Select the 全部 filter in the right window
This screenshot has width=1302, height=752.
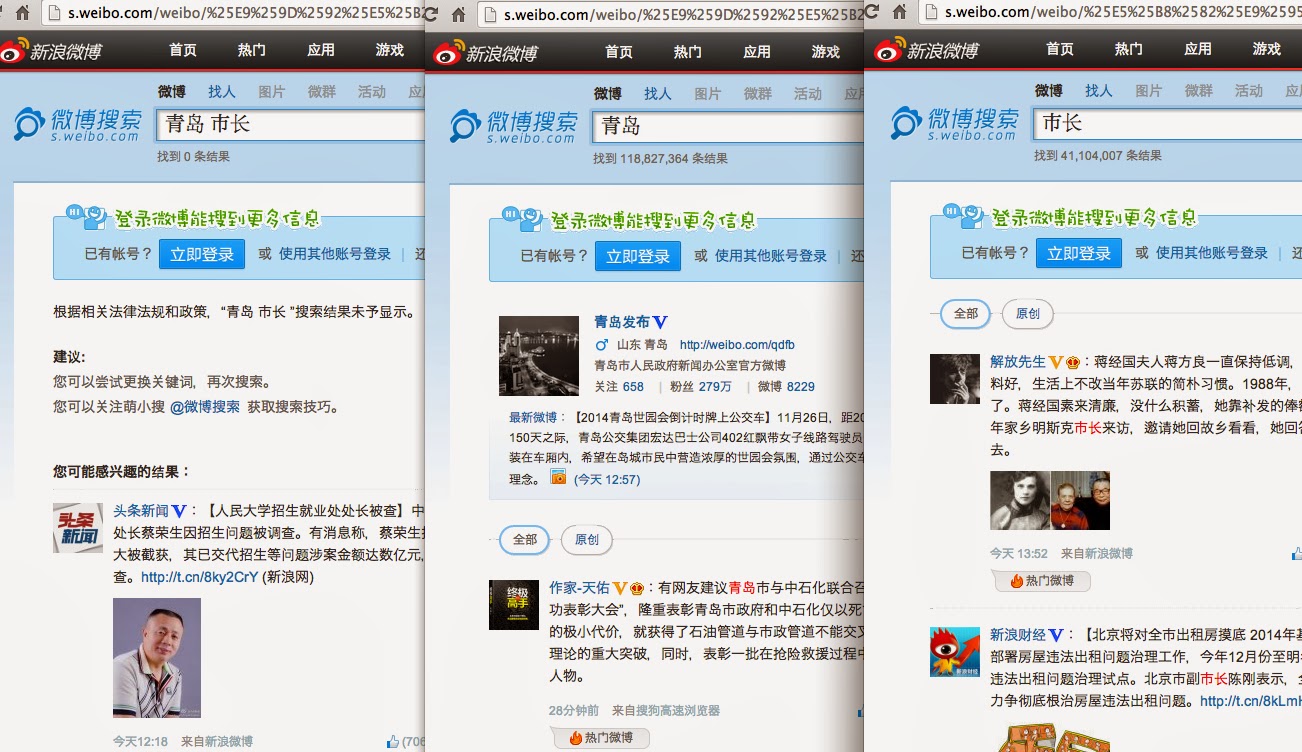click(966, 314)
